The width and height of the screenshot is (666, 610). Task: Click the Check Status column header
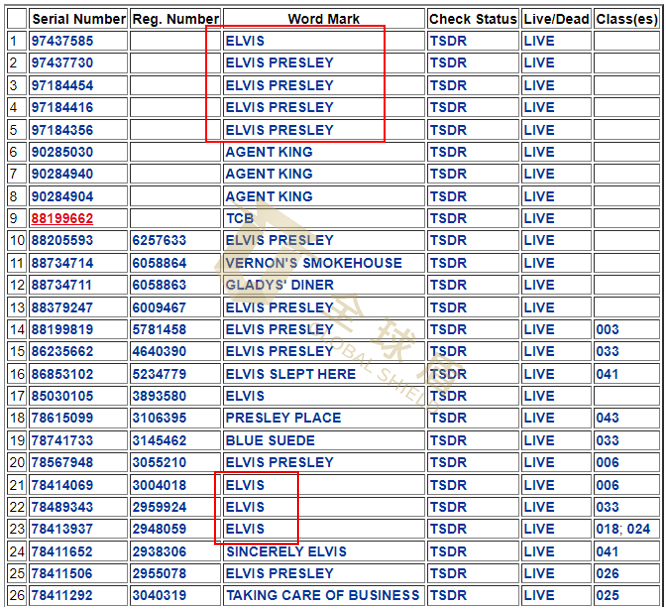point(473,19)
